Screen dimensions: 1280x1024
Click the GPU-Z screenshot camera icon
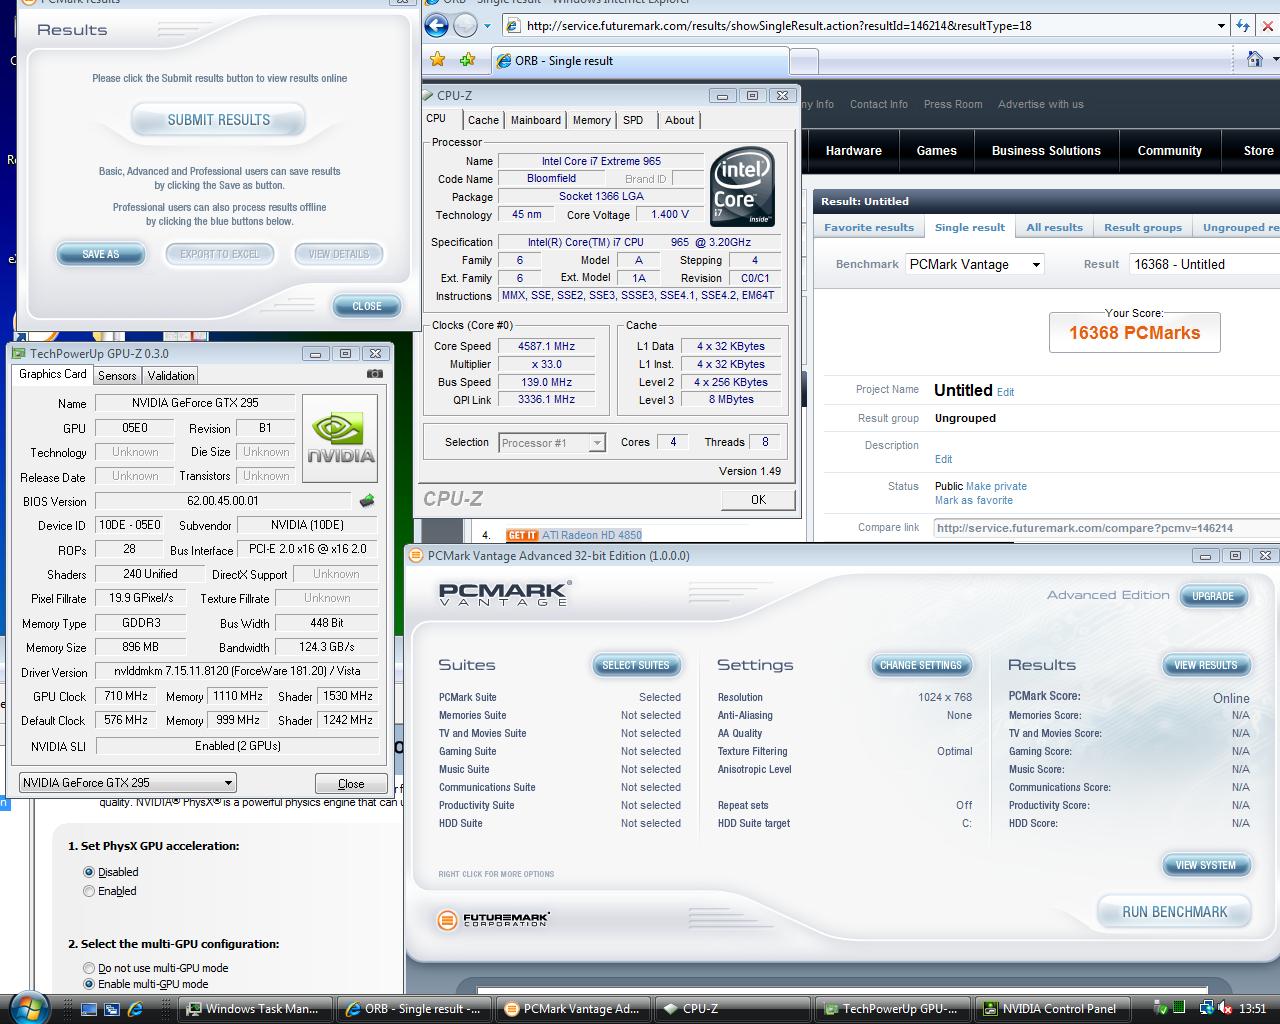click(375, 374)
